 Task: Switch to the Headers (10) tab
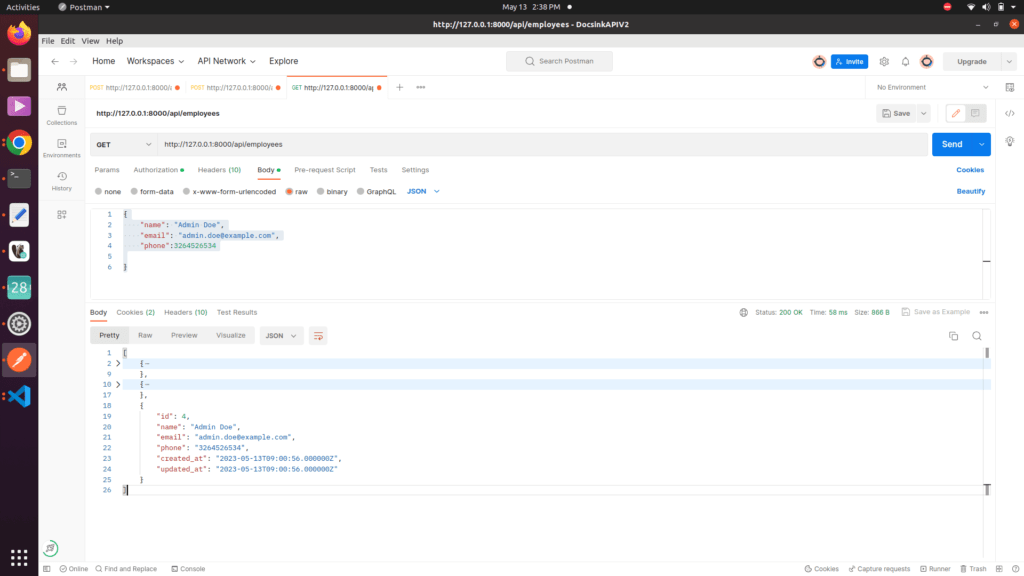(218, 169)
